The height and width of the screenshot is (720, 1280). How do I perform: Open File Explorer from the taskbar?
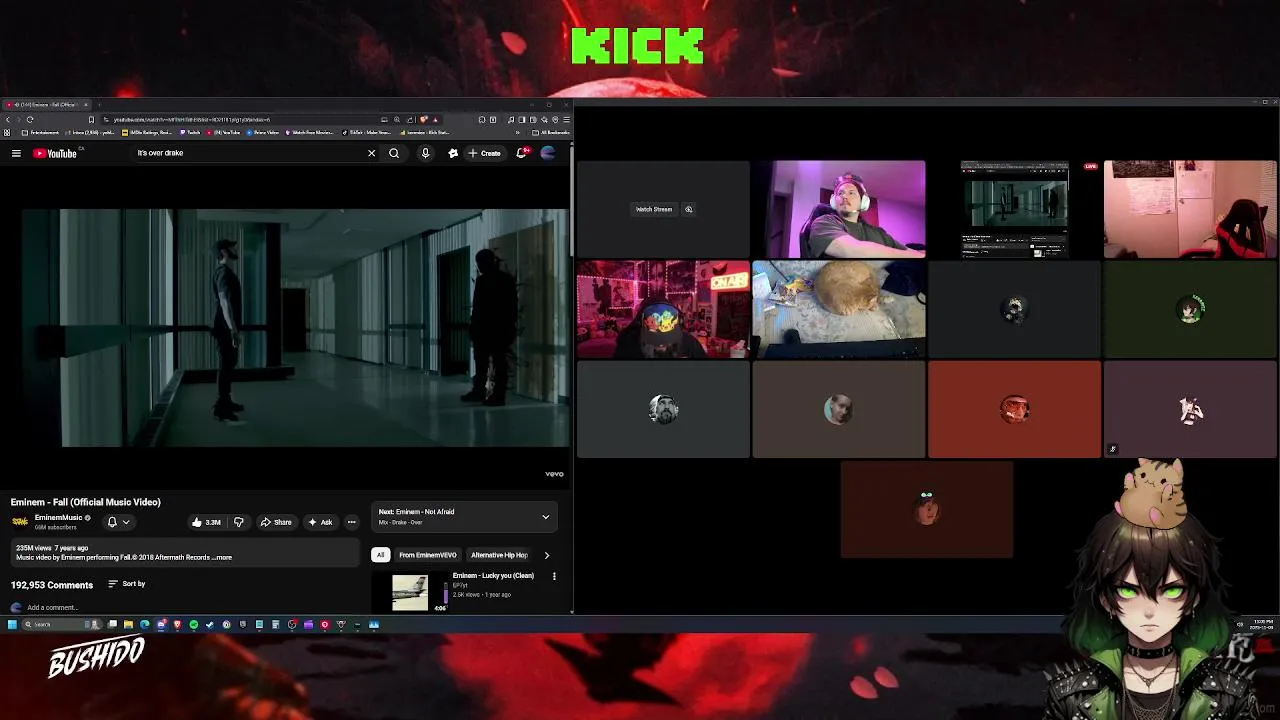click(x=128, y=624)
